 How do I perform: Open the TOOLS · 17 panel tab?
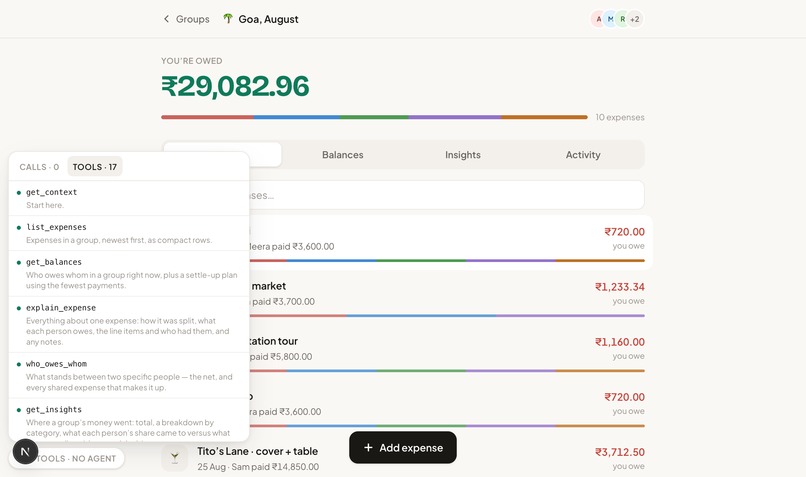95,167
